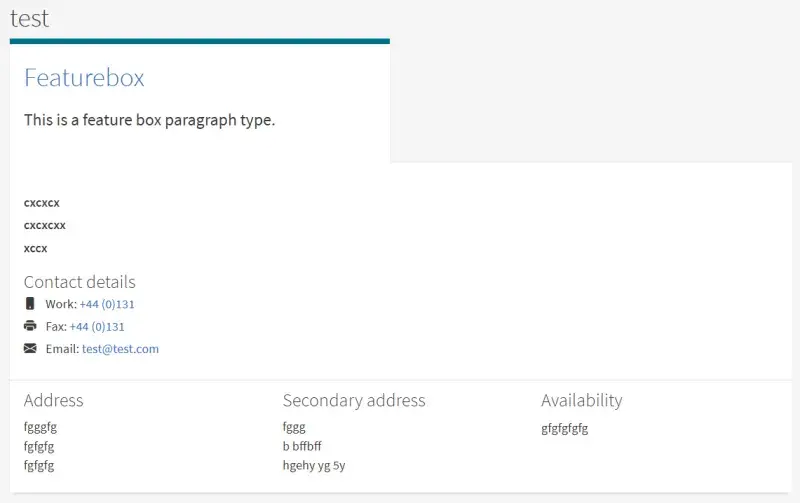The width and height of the screenshot is (800, 503).
Task: Click the mobile phone icon beside Work
Action: point(30,304)
